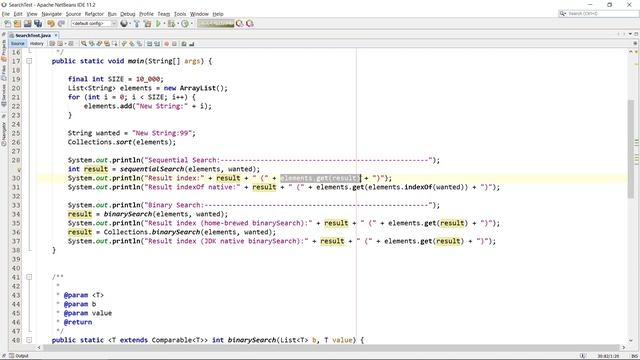Toggle the History view button
The width and height of the screenshot is (640, 360).
(x=36, y=43)
